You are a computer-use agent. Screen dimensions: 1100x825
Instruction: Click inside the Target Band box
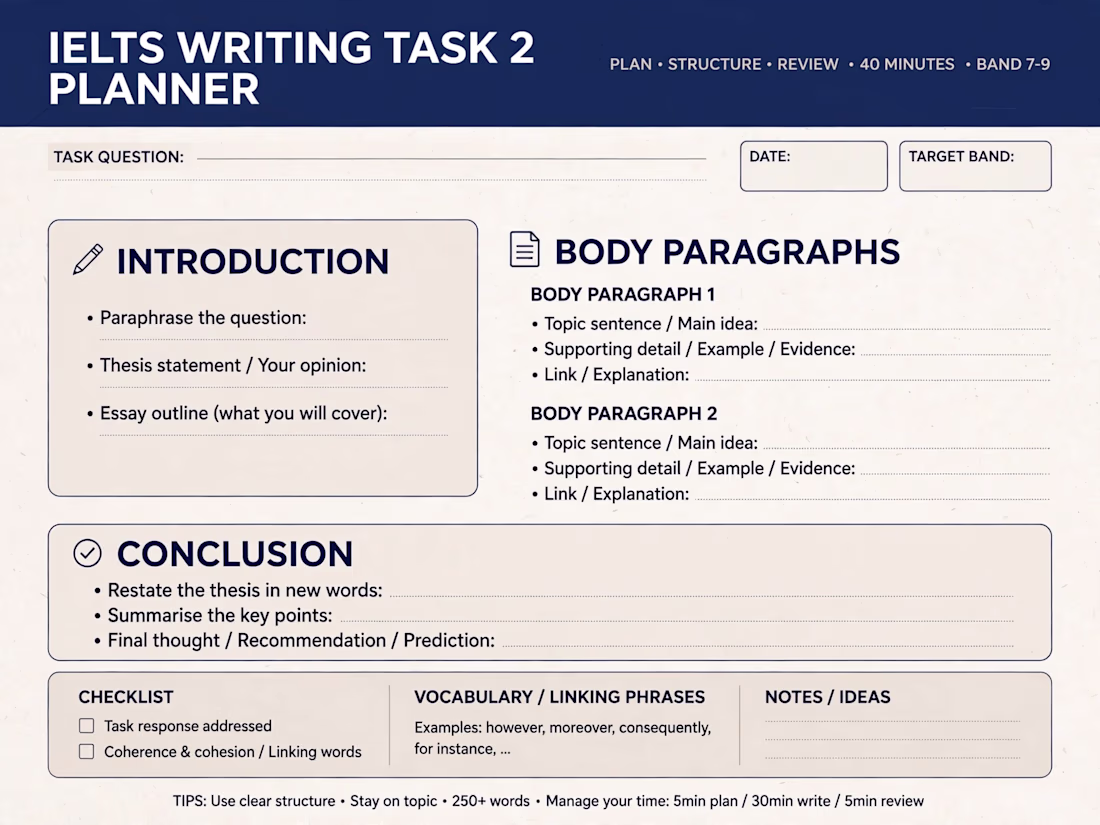coord(975,166)
